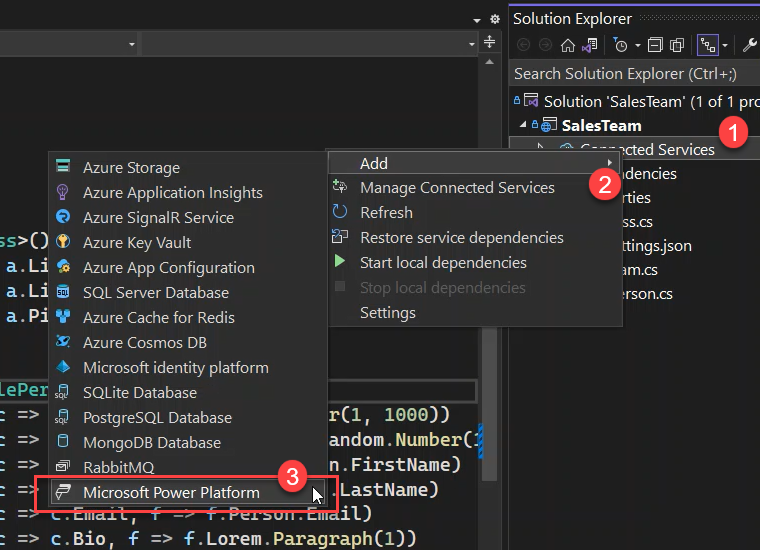760x550 pixels.
Task: Click the Azure Key Vault icon
Action: pos(63,241)
